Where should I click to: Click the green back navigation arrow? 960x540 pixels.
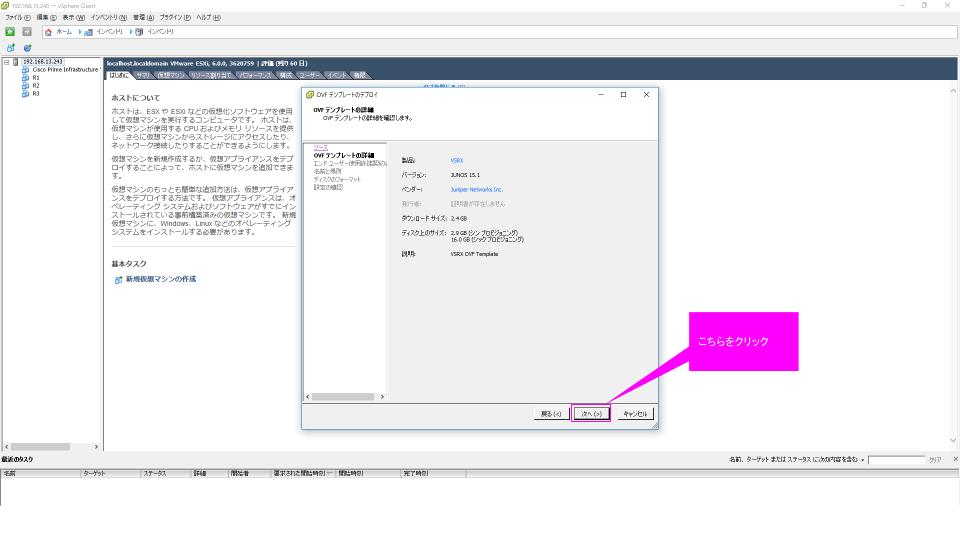pyautogui.click(x=10, y=31)
